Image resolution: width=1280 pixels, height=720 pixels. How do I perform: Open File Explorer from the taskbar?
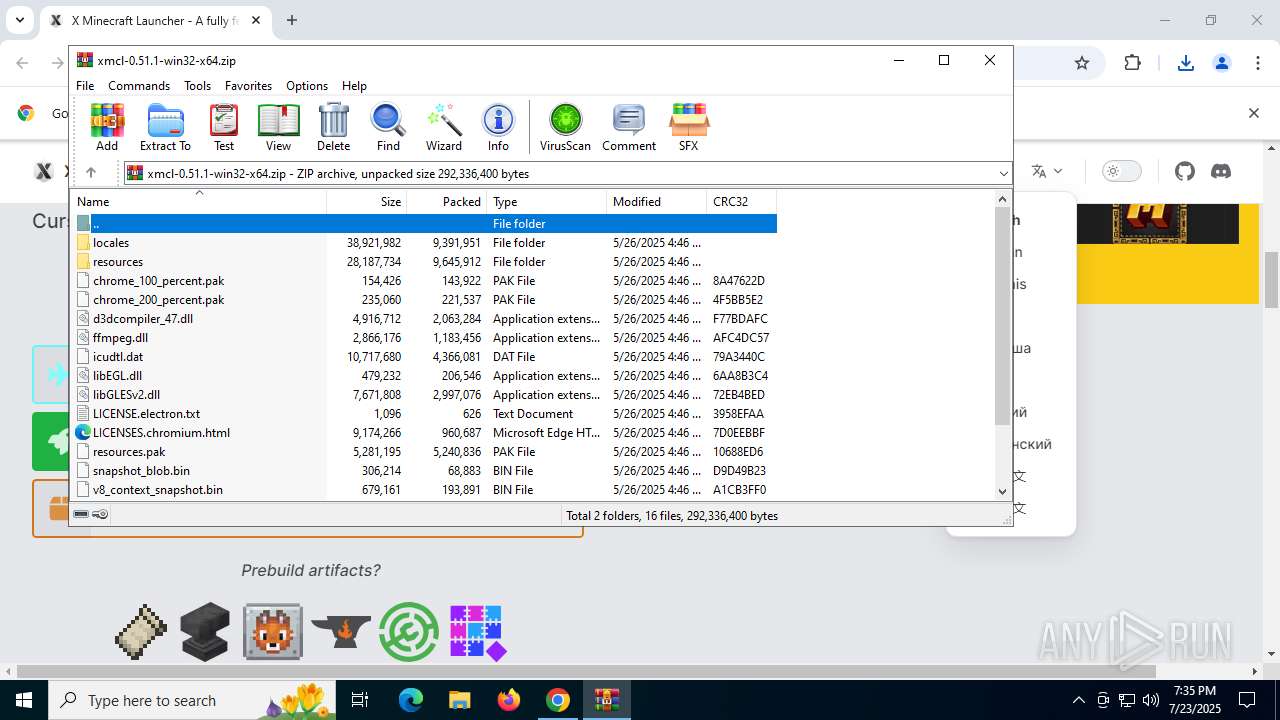pos(460,700)
